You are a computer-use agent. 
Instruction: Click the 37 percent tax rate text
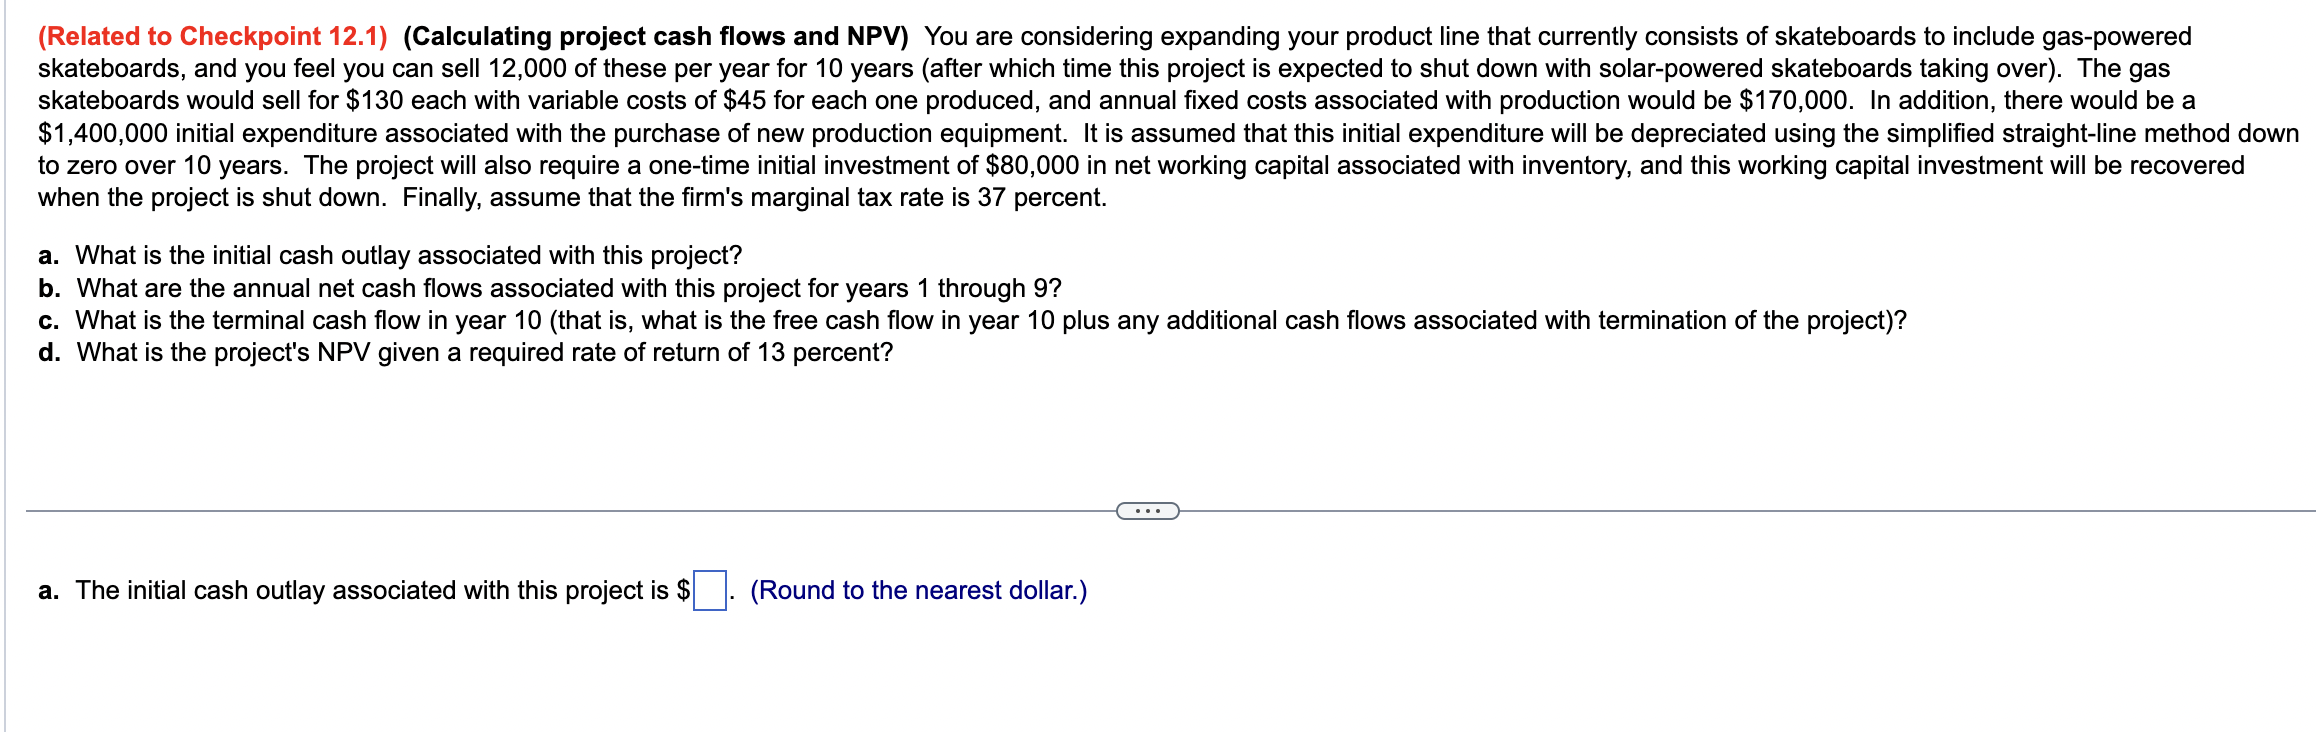(x=1041, y=197)
